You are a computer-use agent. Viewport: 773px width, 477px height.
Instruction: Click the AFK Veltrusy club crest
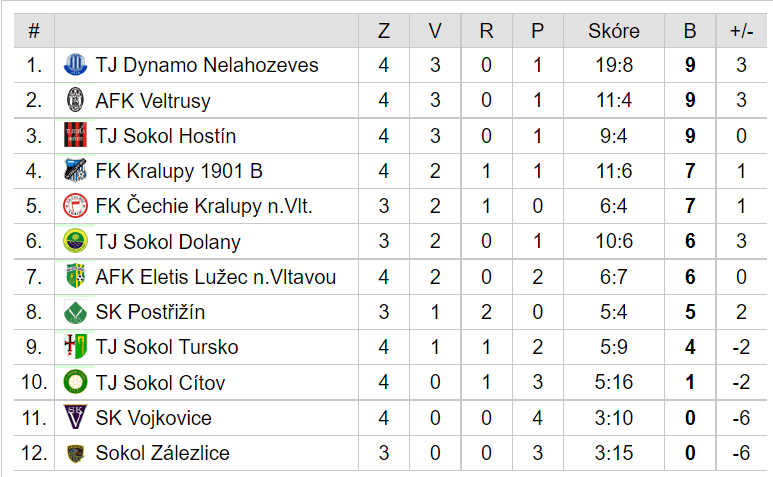[x=75, y=100]
